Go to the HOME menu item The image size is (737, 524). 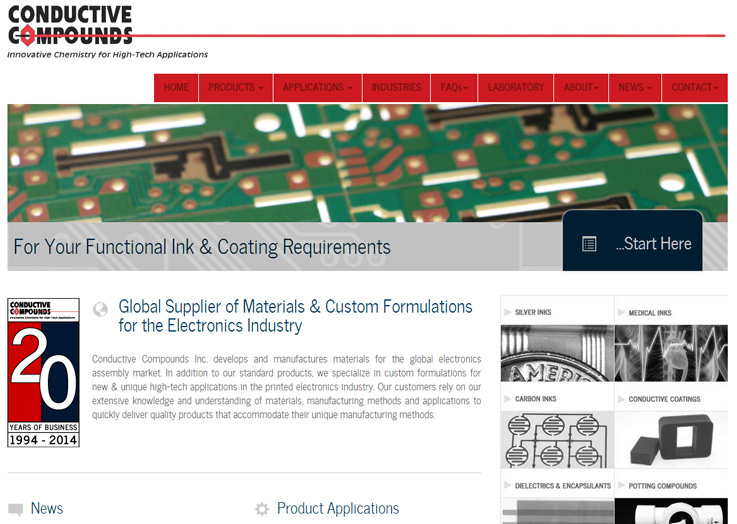(x=176, y=87)
